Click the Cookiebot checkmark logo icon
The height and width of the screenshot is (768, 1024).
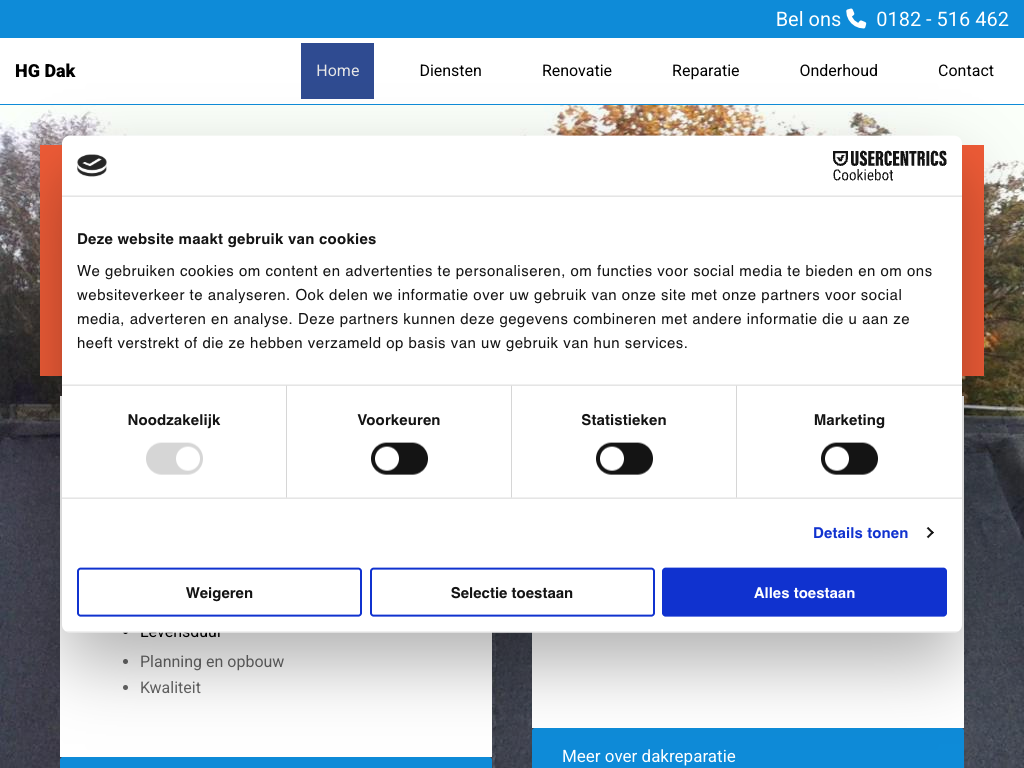coord(92,166)
